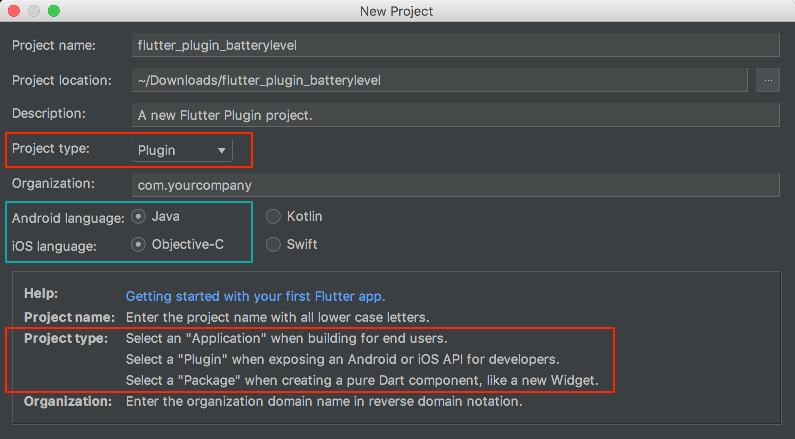Screen dimensions: 795x439
Task: Select Objective-C for iOS language
Action: pyautogui.click(x=138, y=244)
